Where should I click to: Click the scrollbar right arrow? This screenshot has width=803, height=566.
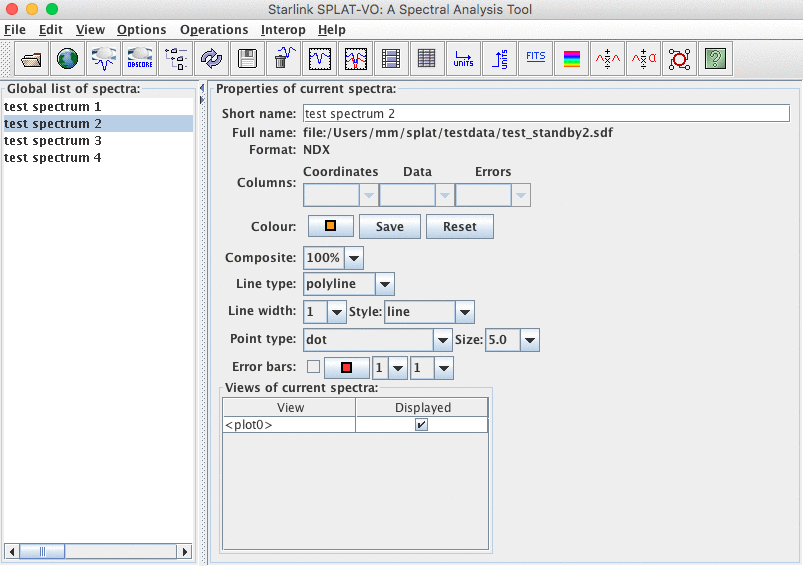[184, 551]
